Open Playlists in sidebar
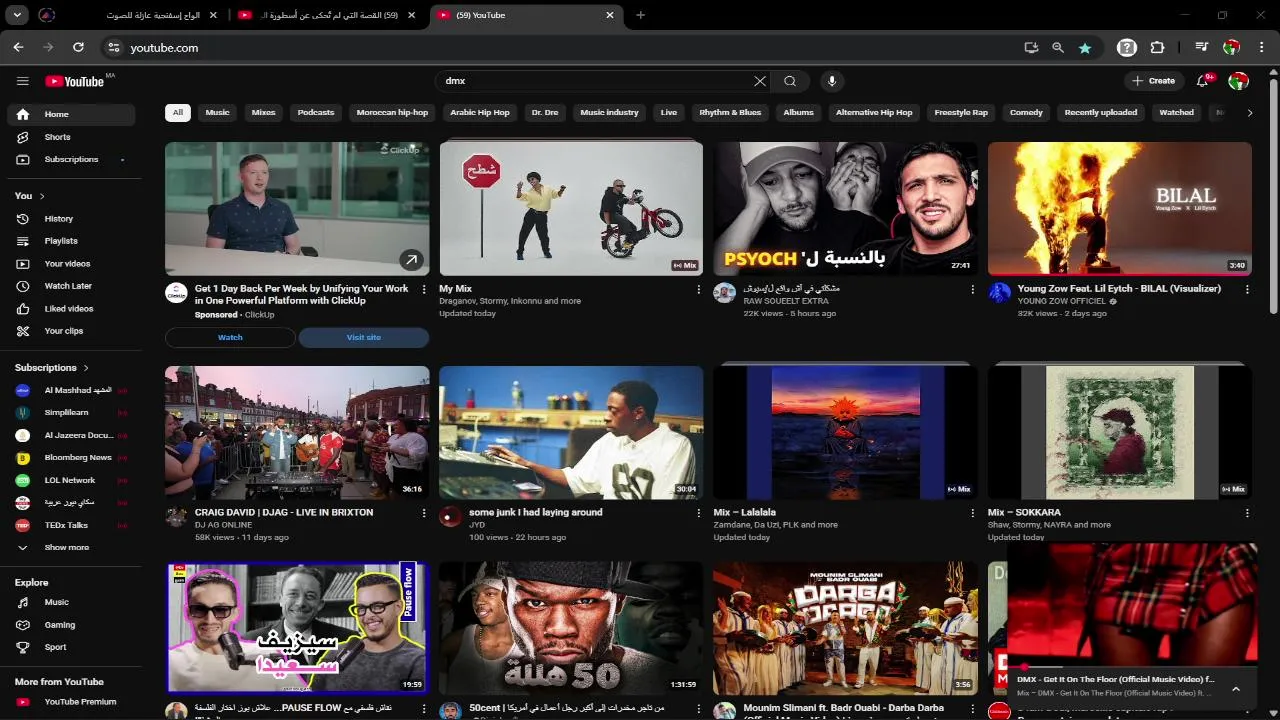The height and width of the screenshot is (720, 1280). click(x=70, y=241)
